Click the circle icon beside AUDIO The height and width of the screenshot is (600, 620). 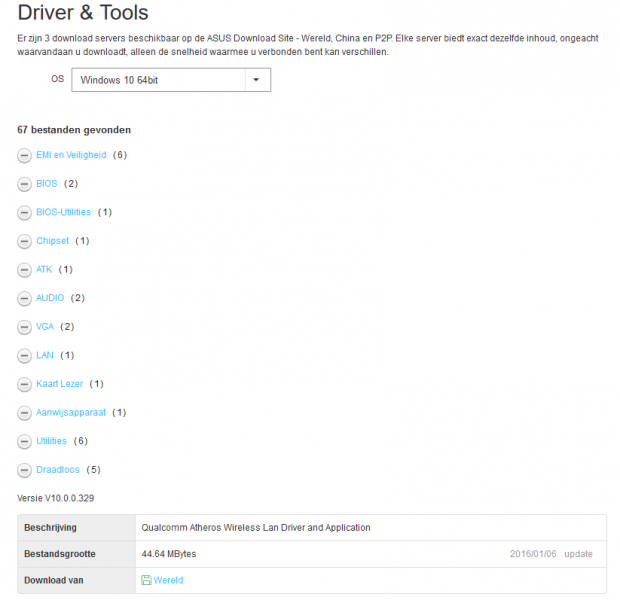(x=24, y=298)
